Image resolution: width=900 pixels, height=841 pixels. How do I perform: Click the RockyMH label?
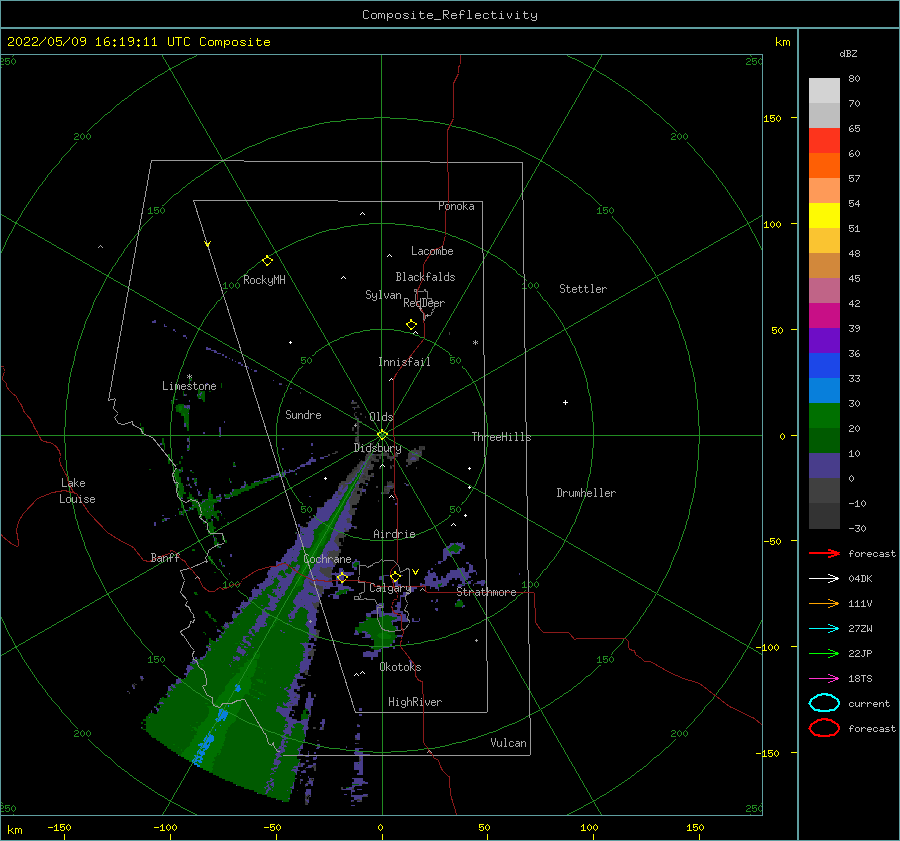pos(264,280)
